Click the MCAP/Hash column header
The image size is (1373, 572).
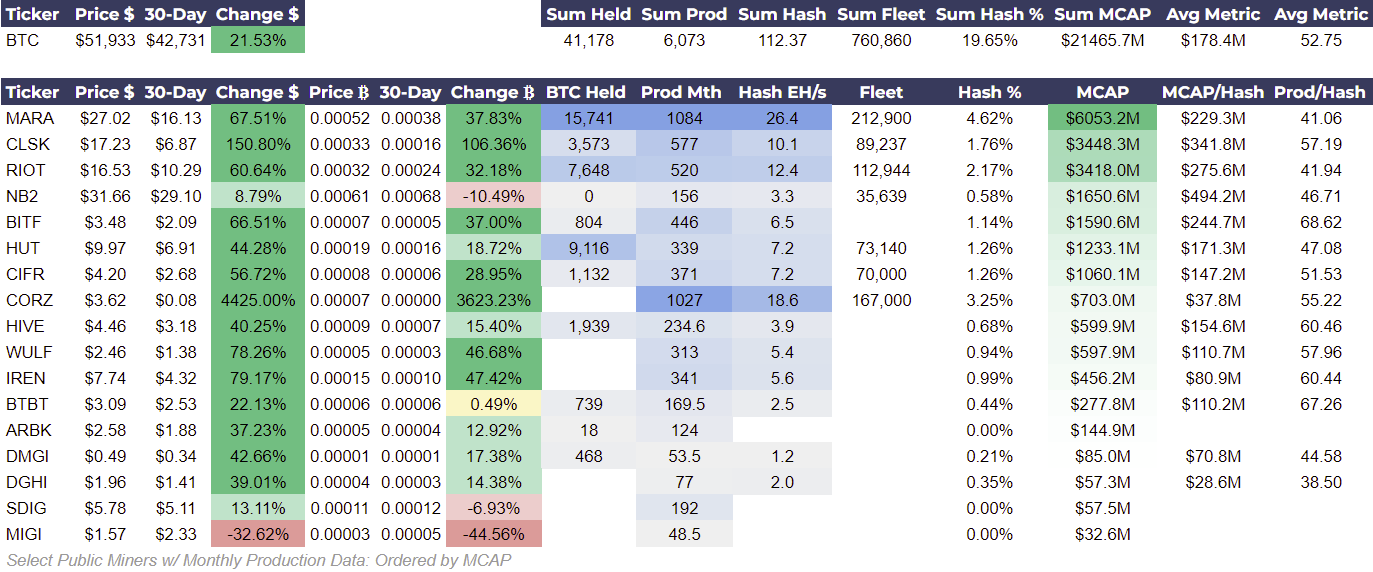(1213, 92)
